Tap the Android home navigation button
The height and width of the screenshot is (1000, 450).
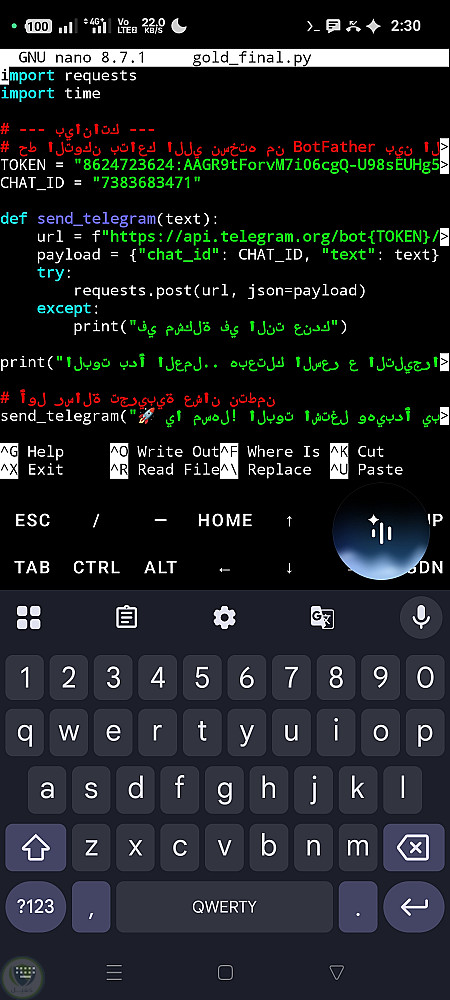[x=225, y=972]
